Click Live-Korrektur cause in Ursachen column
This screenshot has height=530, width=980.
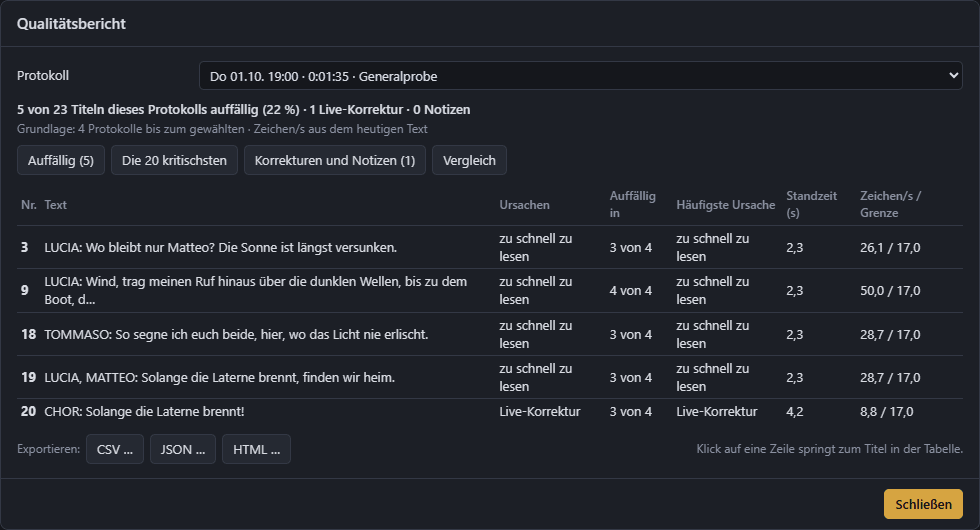click(x=540, y=412)
